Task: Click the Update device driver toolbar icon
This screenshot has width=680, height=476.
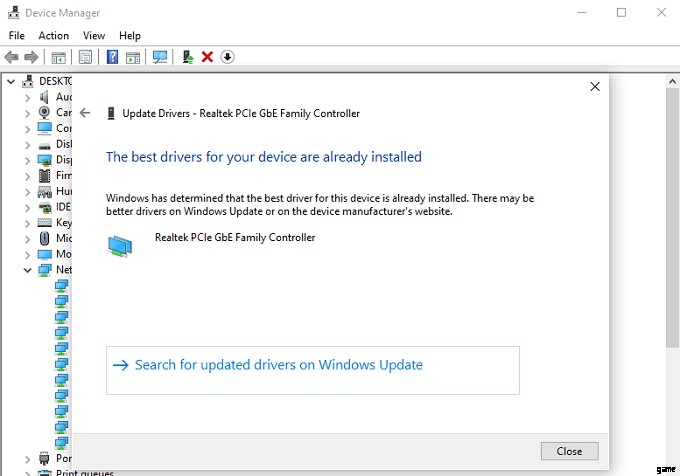Action: (187, 57)
